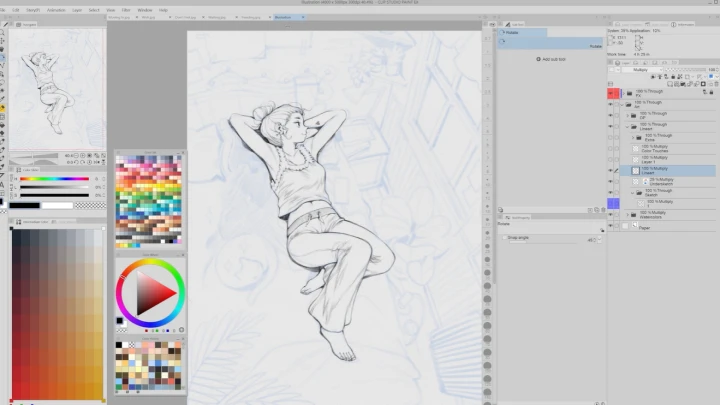Click the duplicate sub tool icon
Image resolution: width=720 pixels, height=405 pixels.
tap(596, 210)
